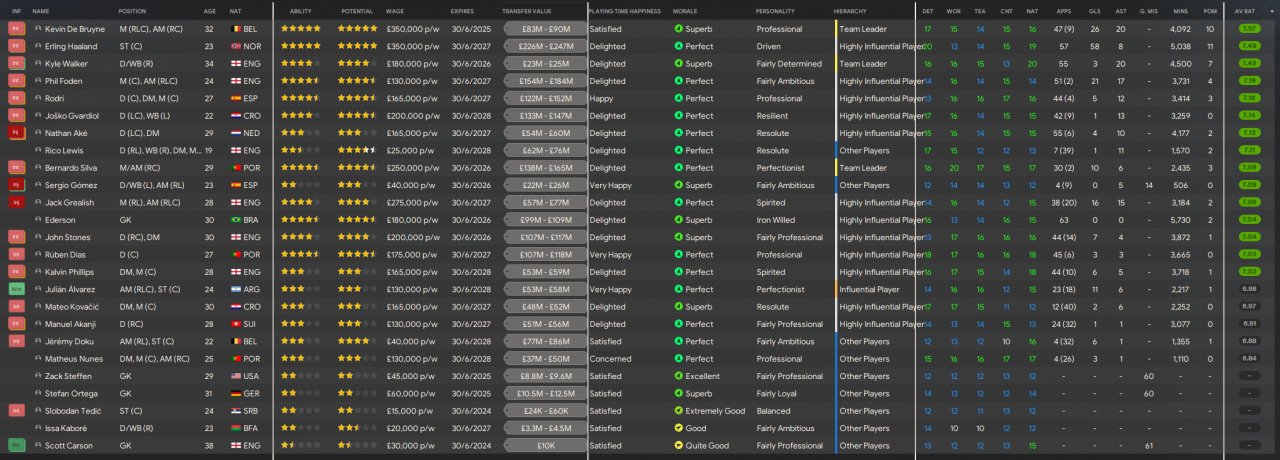Click the info icon left of Rico Lewis
This screenshot has height=460, width=1280.
coord(38,150)
